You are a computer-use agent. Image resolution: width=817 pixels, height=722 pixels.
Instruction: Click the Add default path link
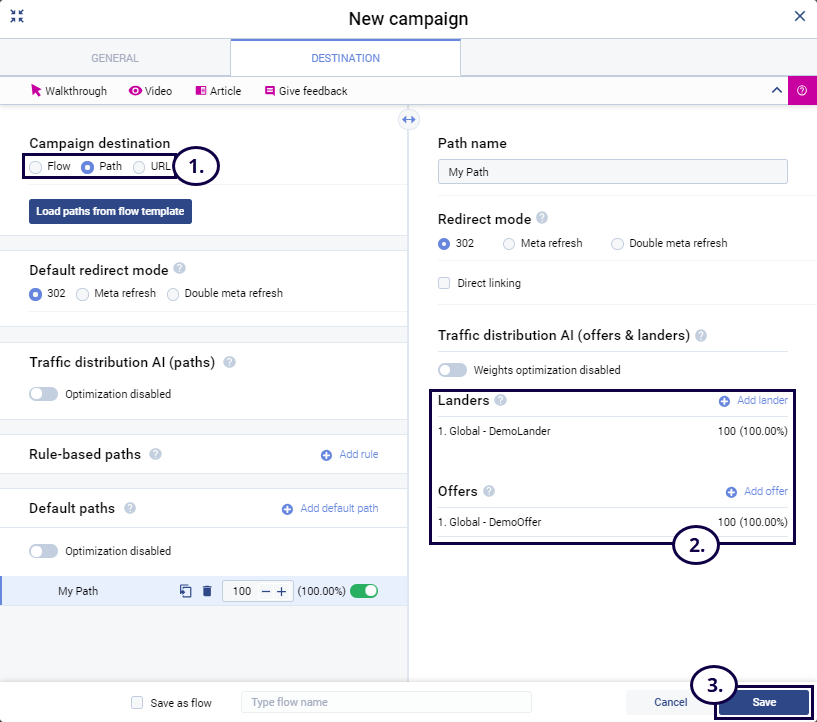tap(330, 508)
